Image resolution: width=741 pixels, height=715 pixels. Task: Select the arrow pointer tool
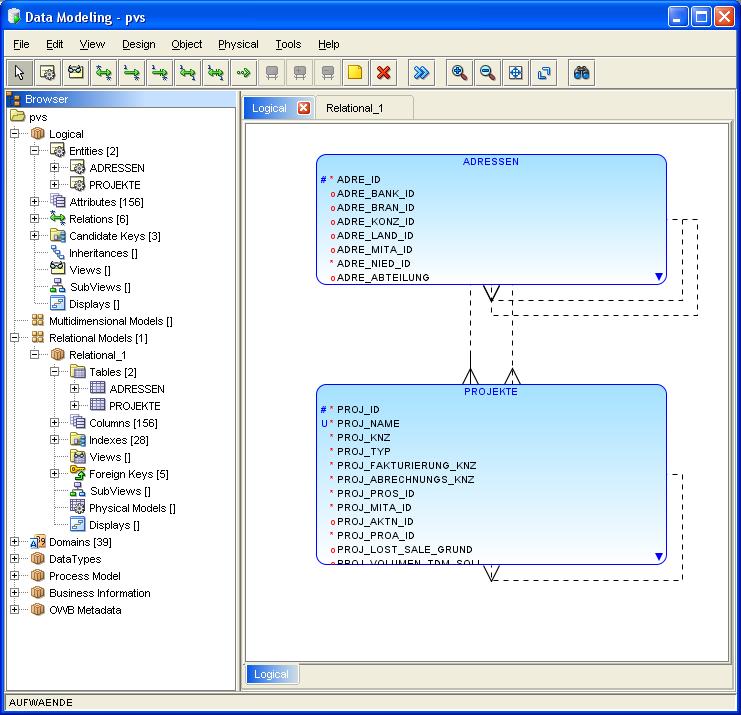click(x=19, y=73)
